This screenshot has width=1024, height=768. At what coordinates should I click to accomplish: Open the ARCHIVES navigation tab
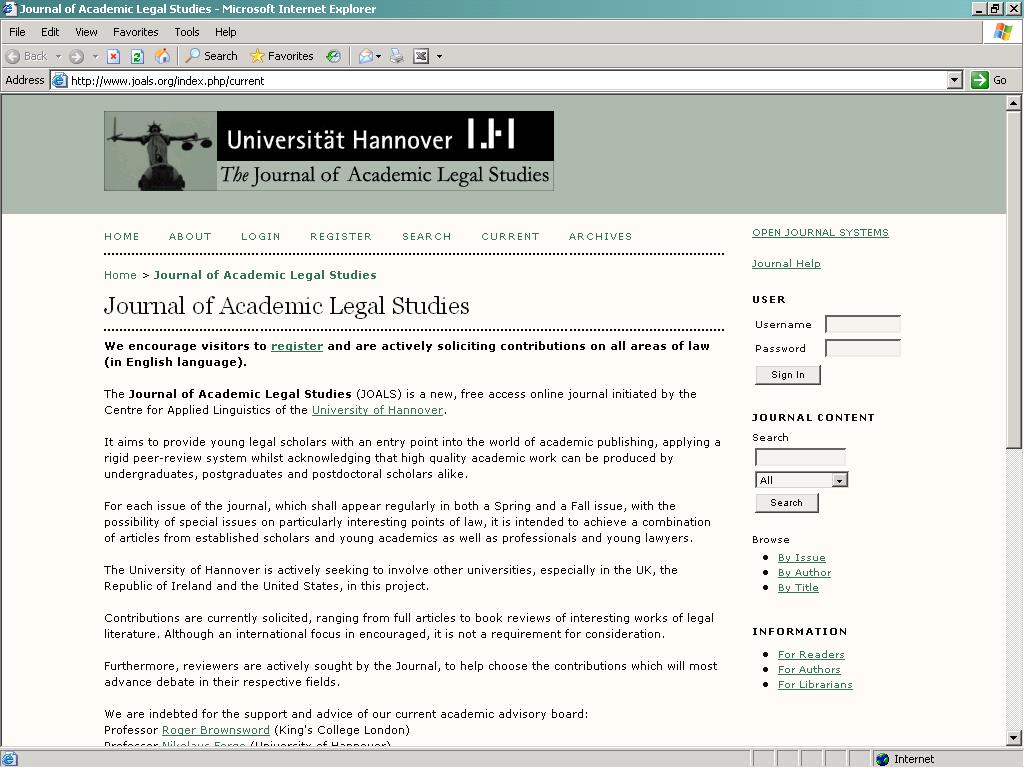pyautogui.click(x=600, y=236)
